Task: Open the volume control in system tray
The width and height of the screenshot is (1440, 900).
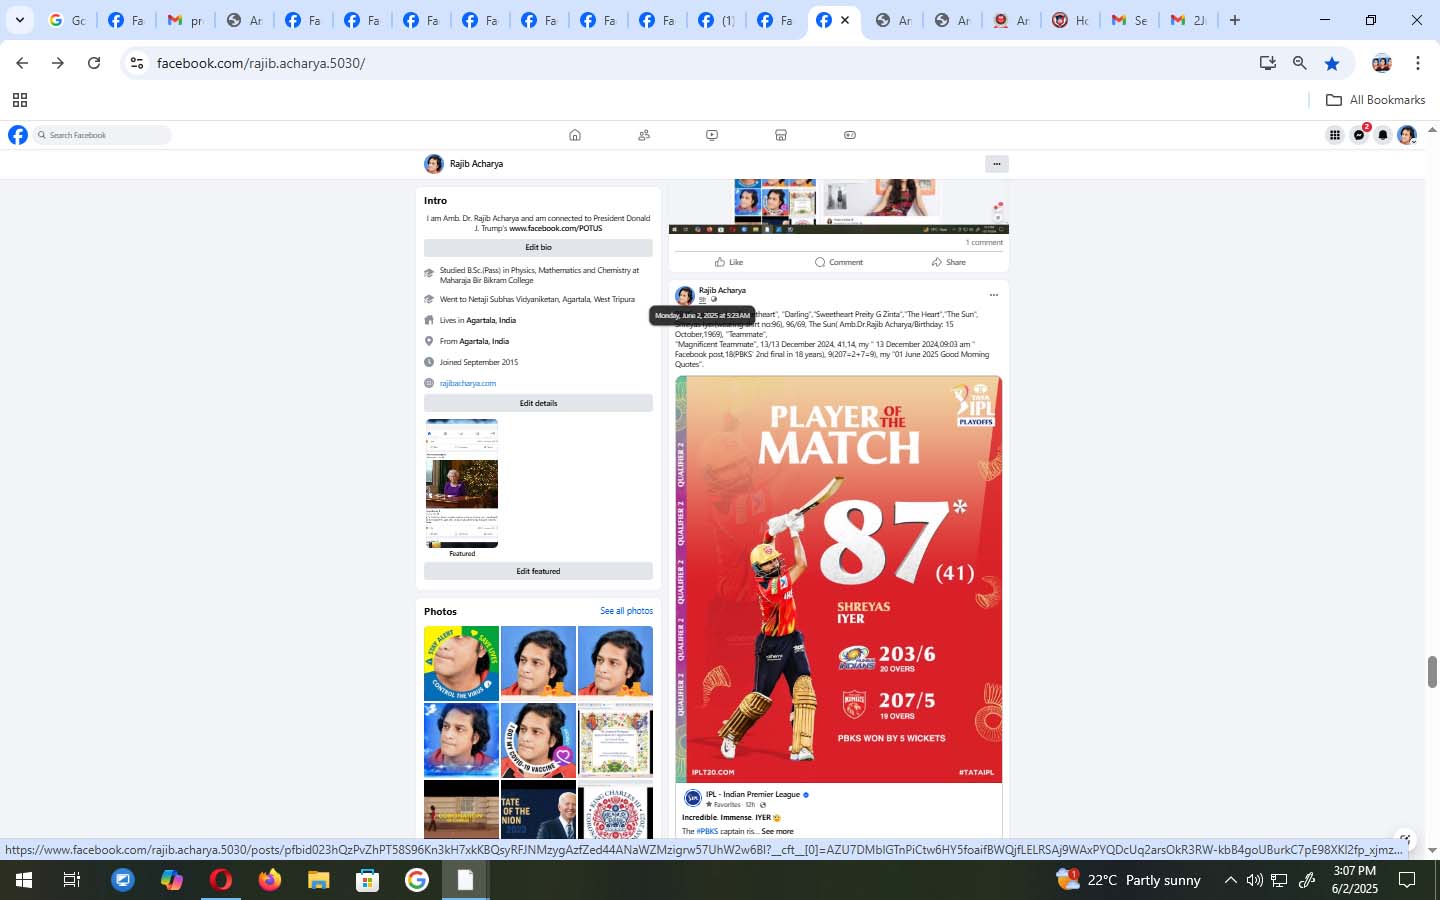Action: [x=1254, y=880]
